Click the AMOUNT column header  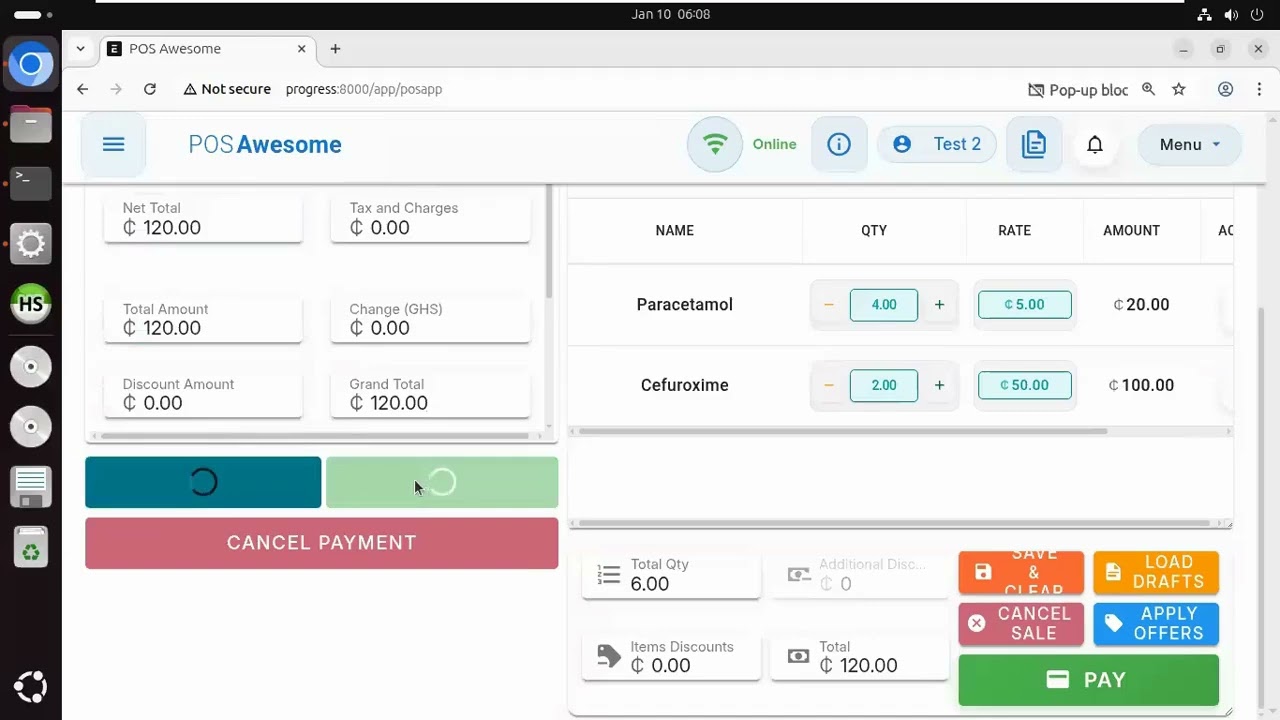click(1131, 230)
